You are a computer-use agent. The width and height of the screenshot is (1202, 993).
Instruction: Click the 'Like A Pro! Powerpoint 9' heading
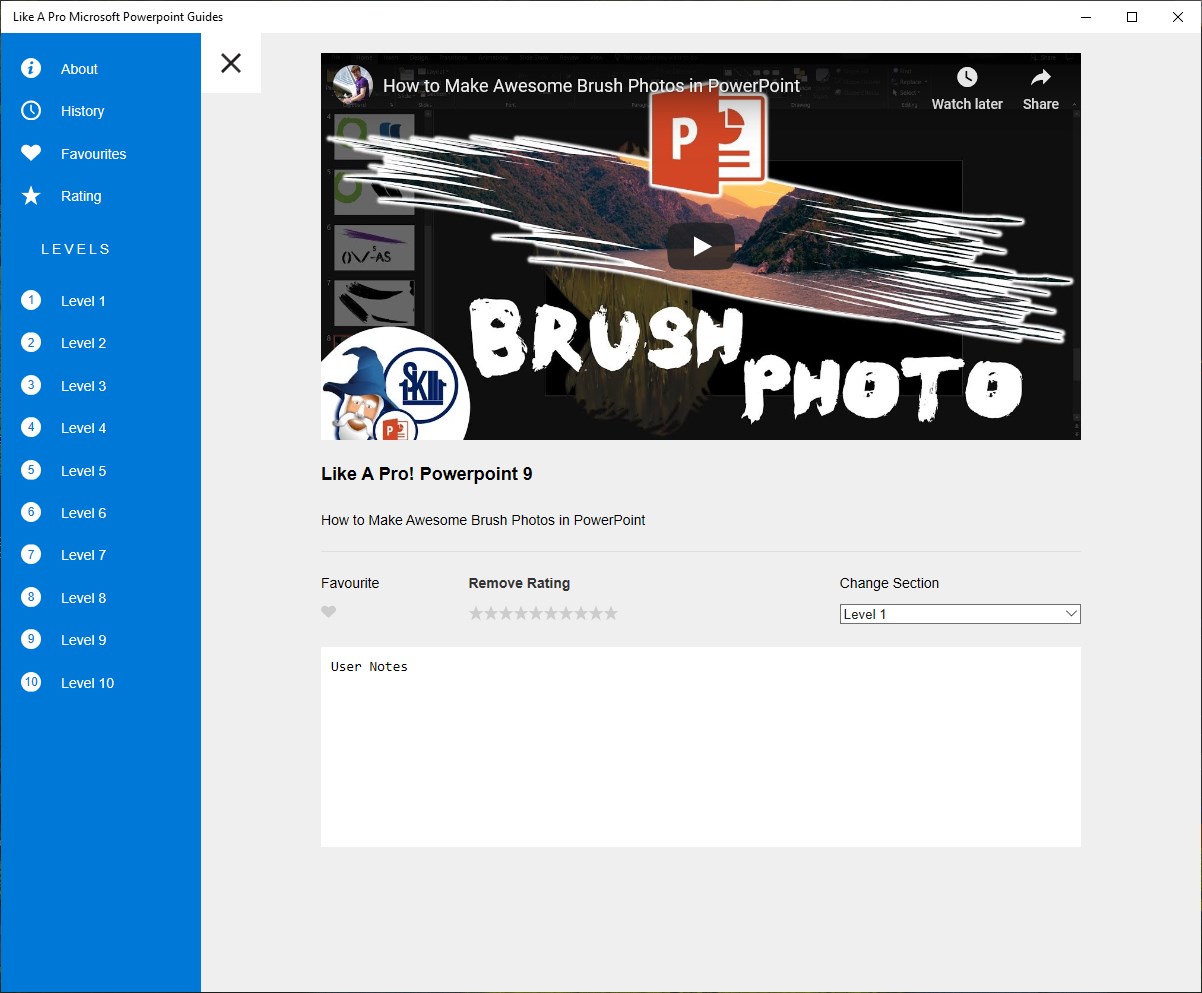[x=426, y=474]
